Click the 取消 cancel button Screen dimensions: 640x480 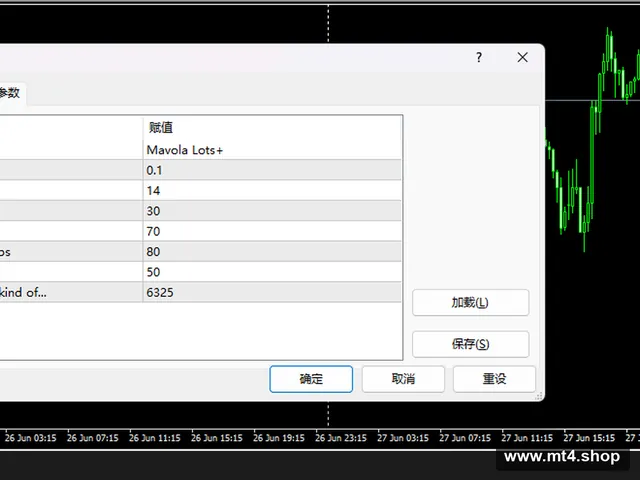(403, 379)
